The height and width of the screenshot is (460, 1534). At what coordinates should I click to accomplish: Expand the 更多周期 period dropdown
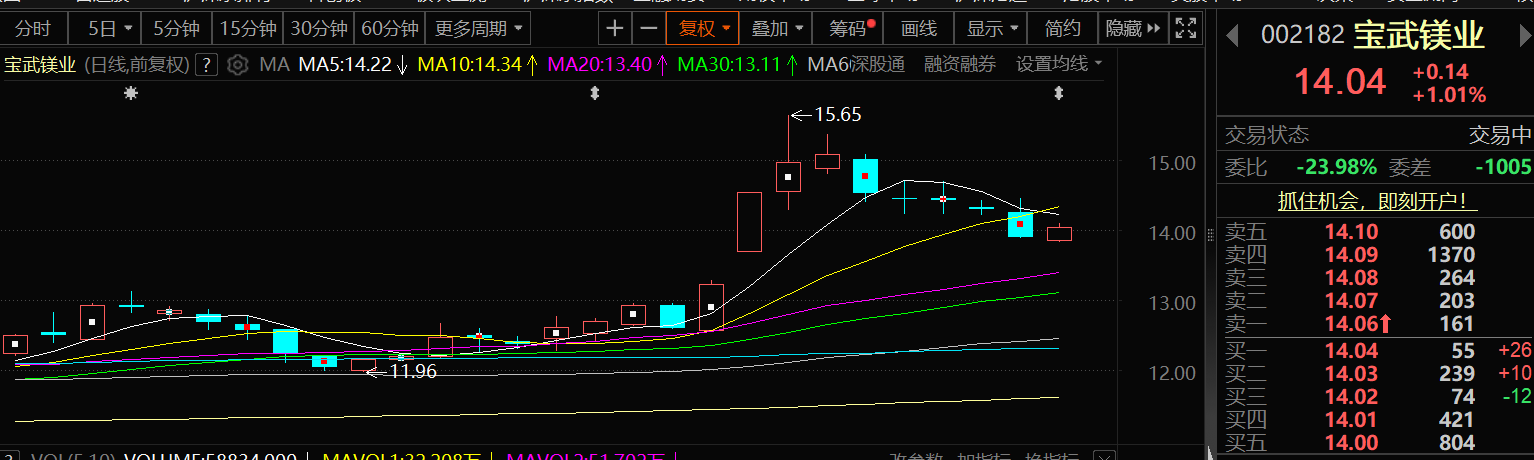click(483, 28)
